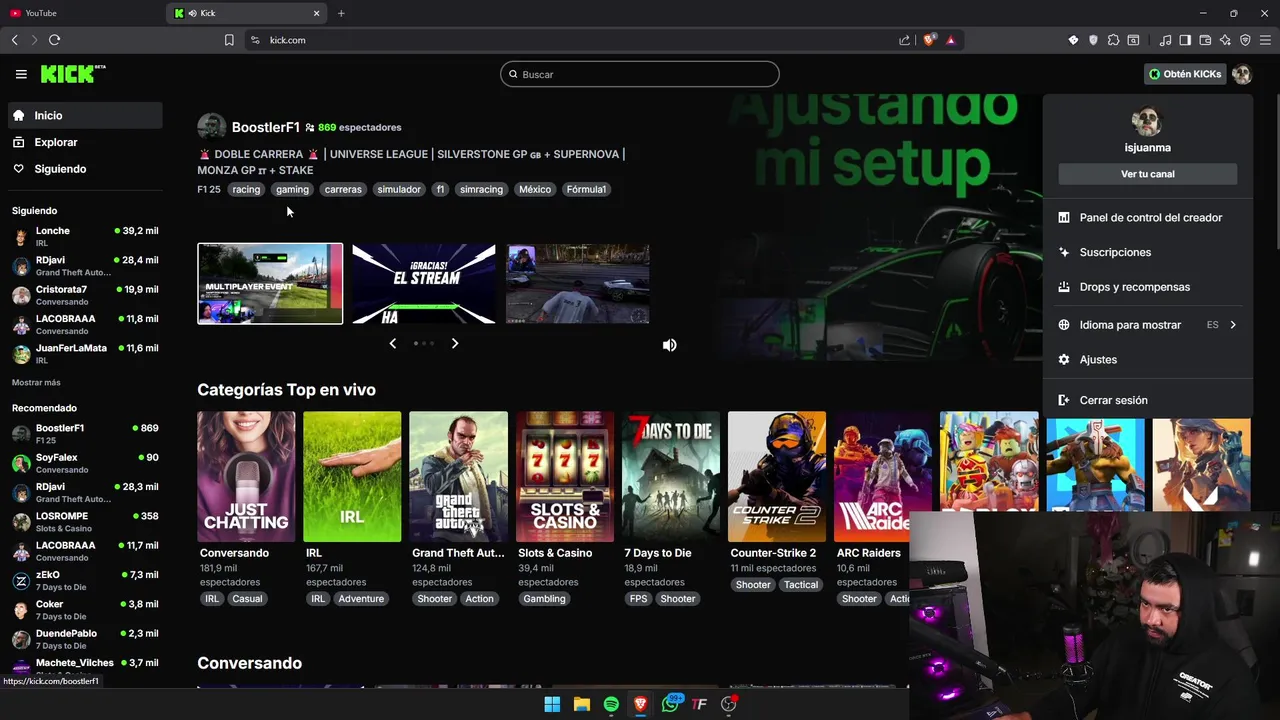Mute the featured stream volume icon
The height and width of the screenshot is (720, 1280).
(670, 345)
